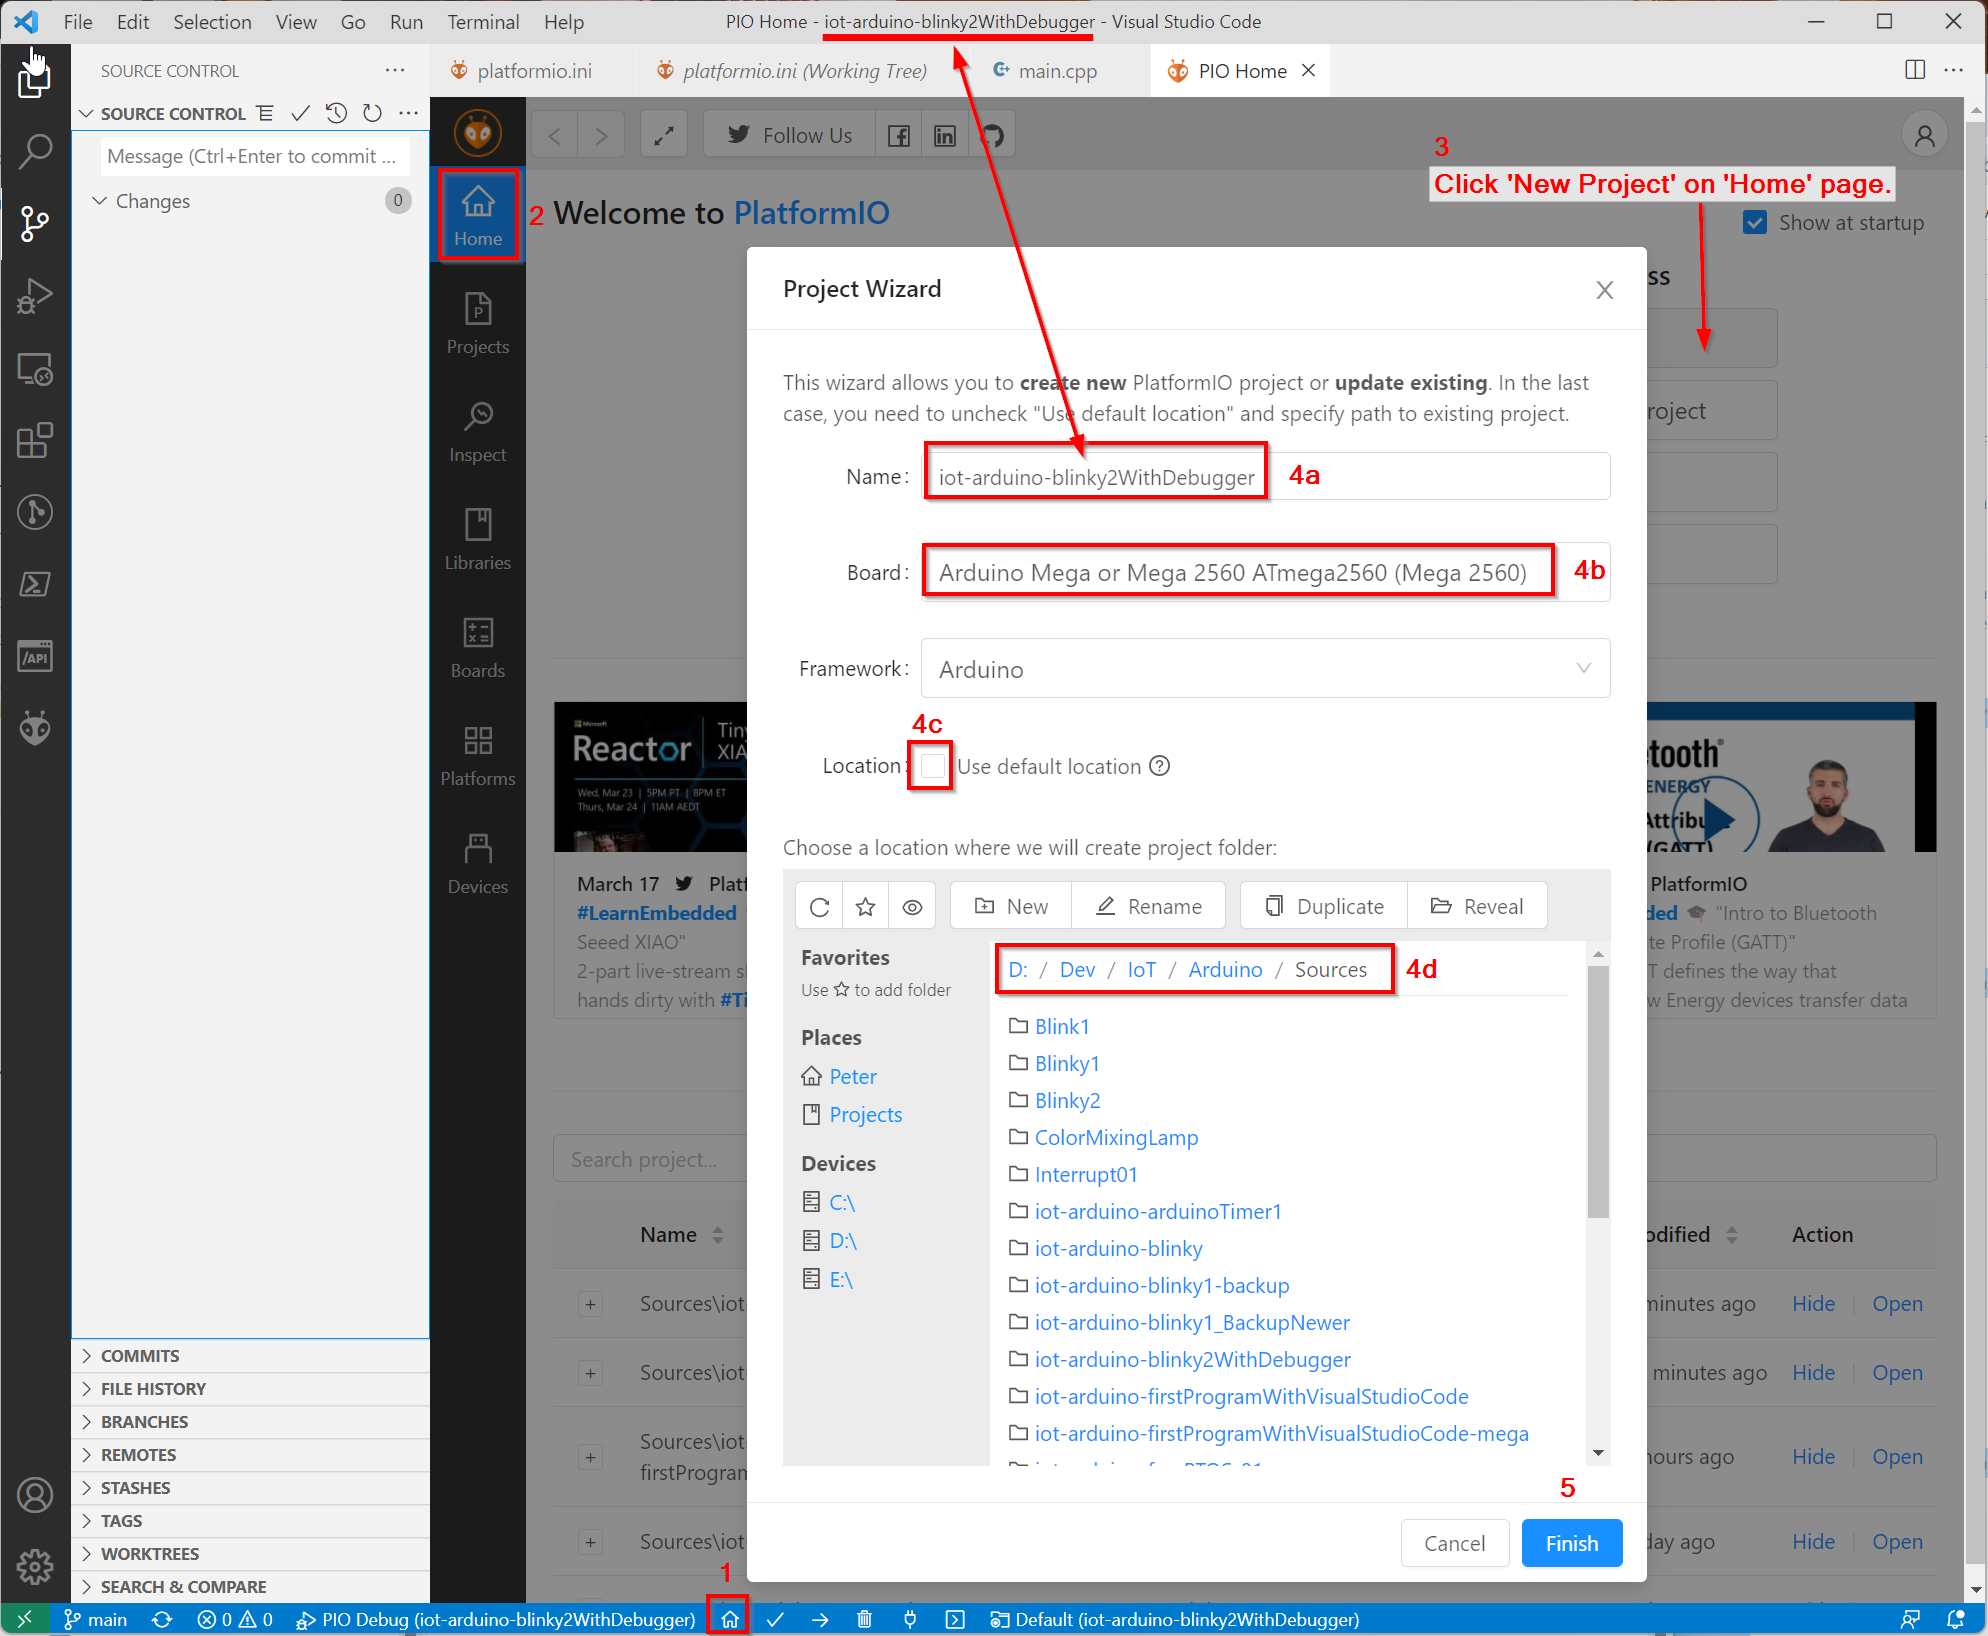Click PlatformIO Build checkmark in status bar
This screenshot has width=1988, height=1636.
click(x=775, y=1619)
